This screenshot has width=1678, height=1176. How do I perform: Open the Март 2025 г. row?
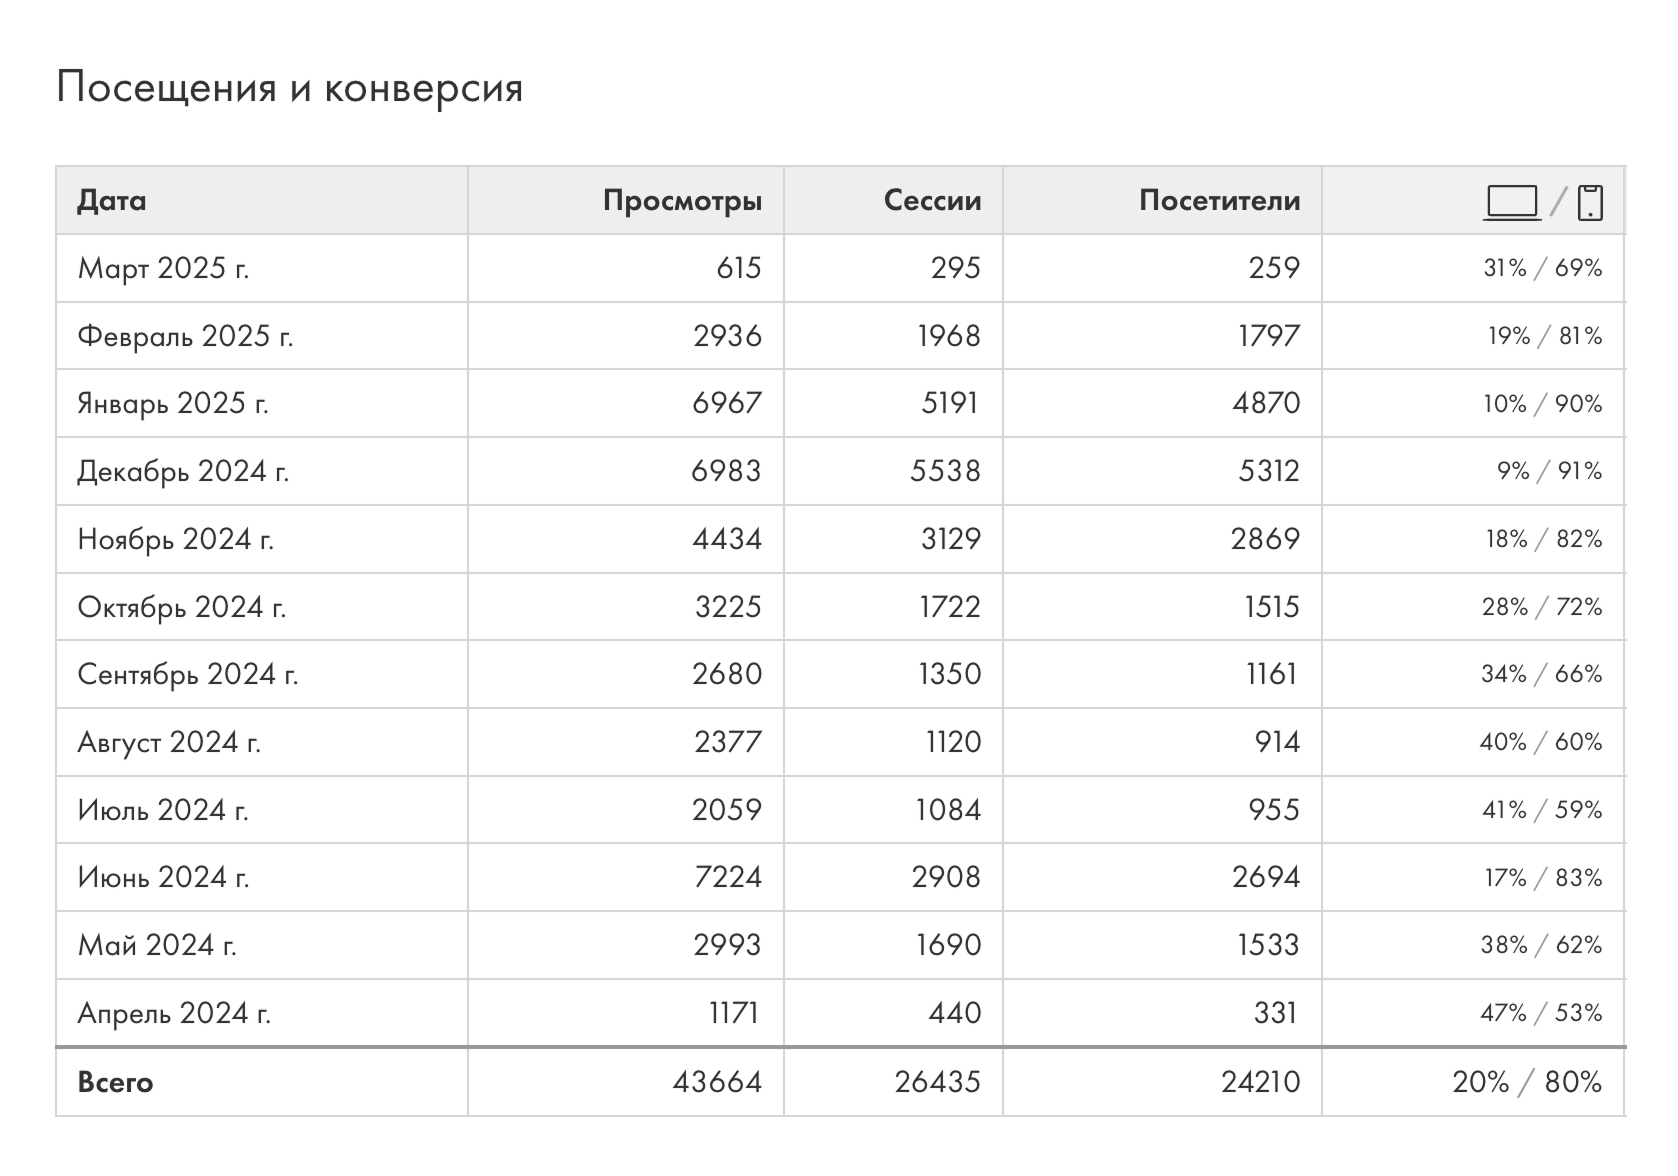tap(840, 268)
